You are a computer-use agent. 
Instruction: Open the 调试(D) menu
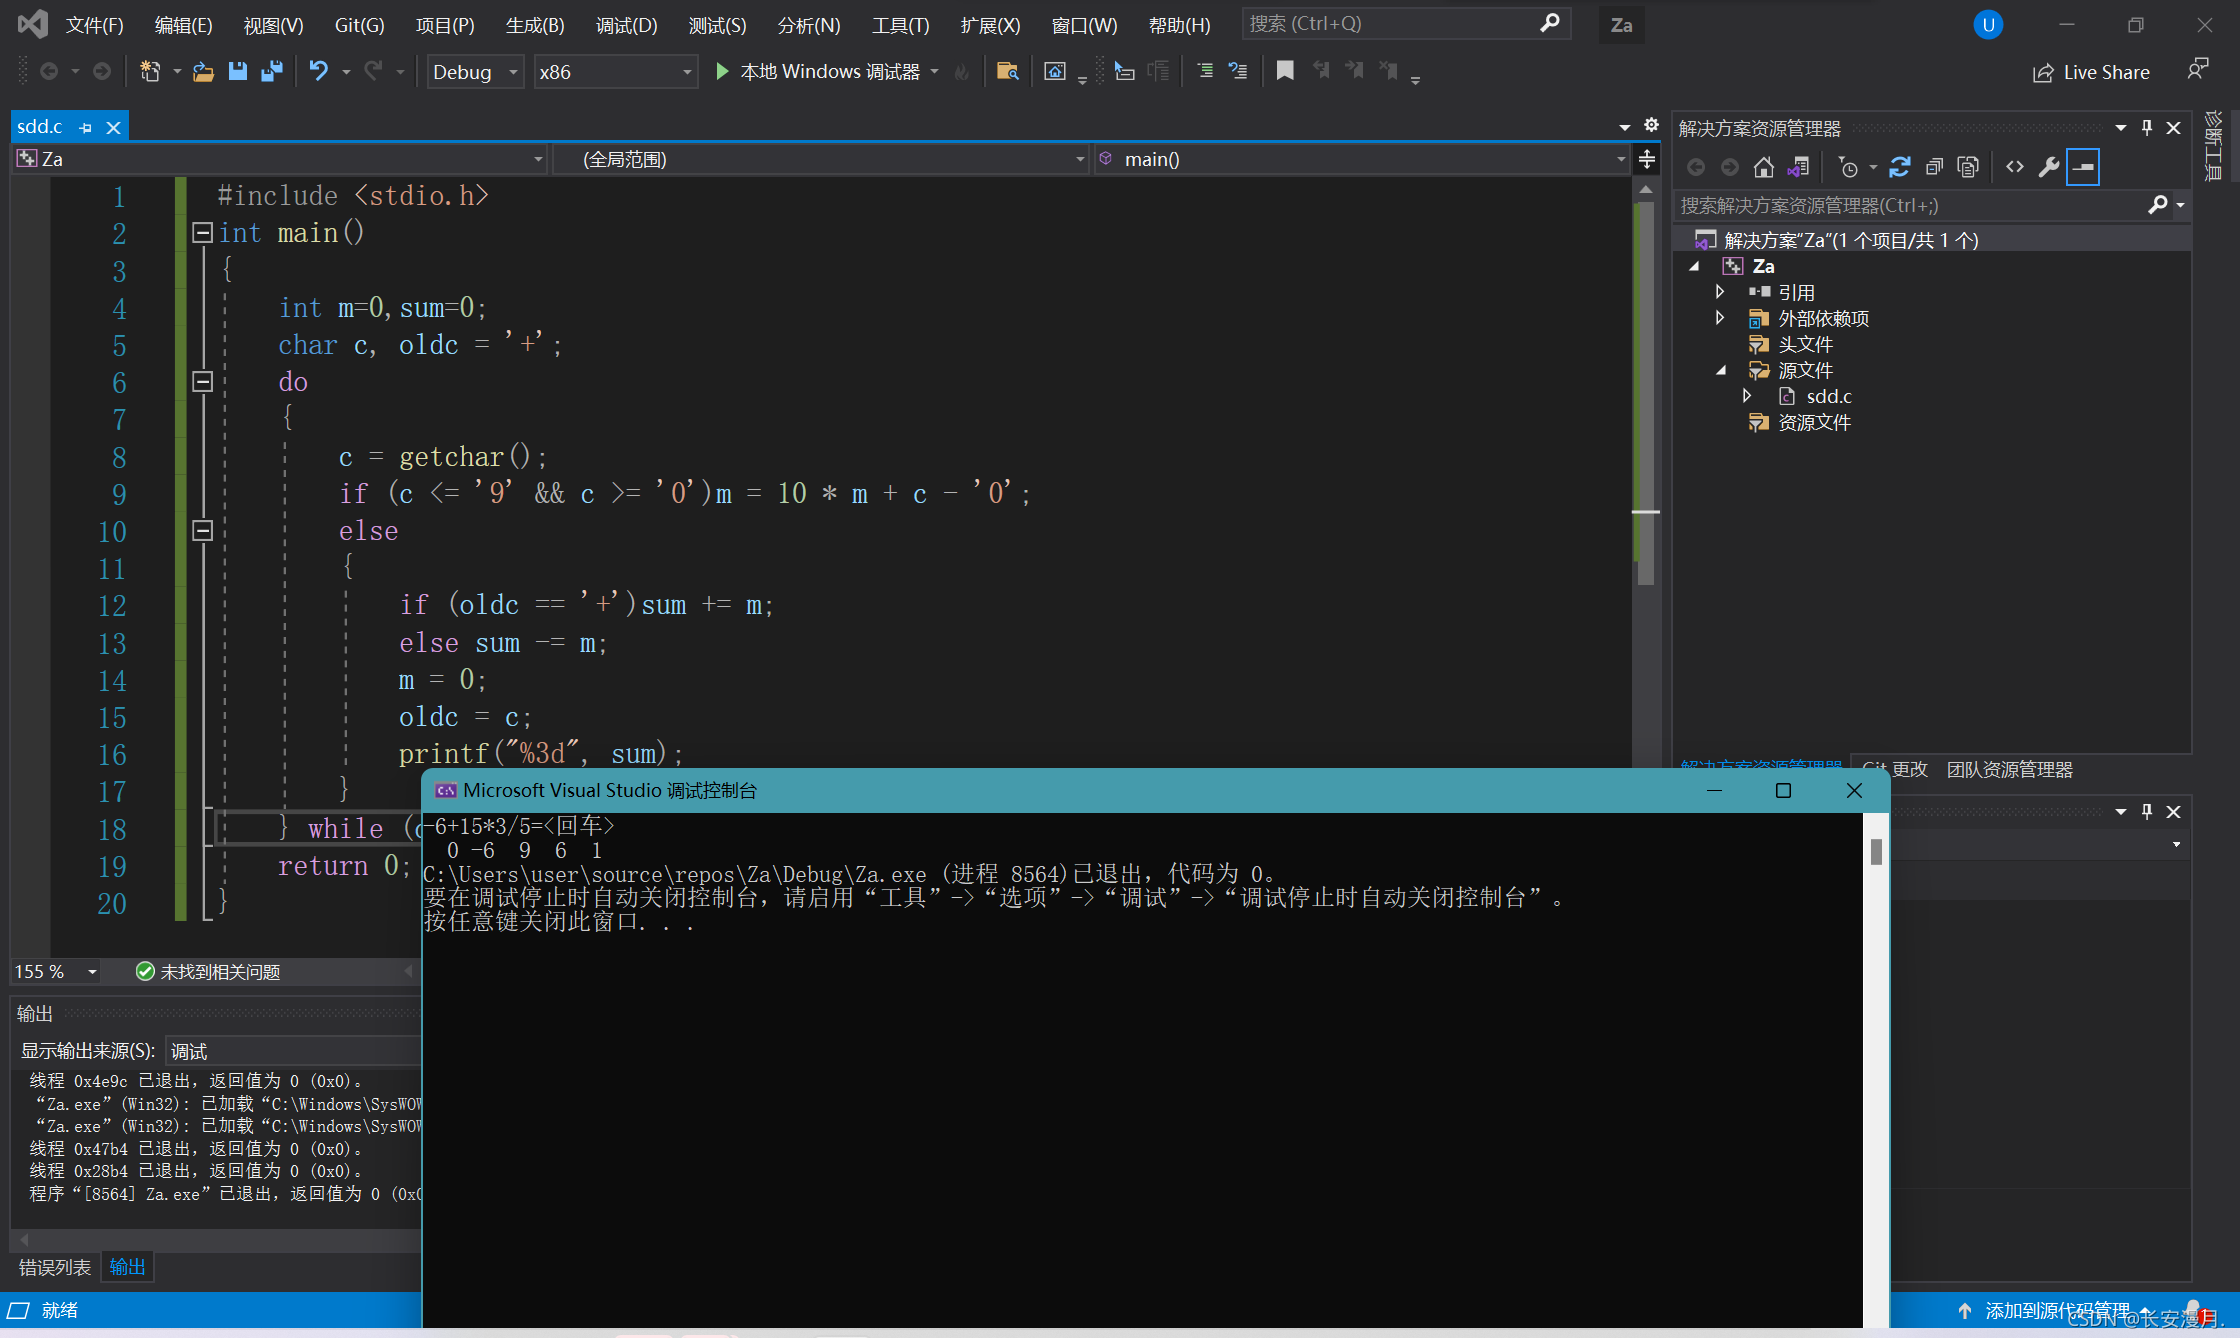tap(626, 25)
